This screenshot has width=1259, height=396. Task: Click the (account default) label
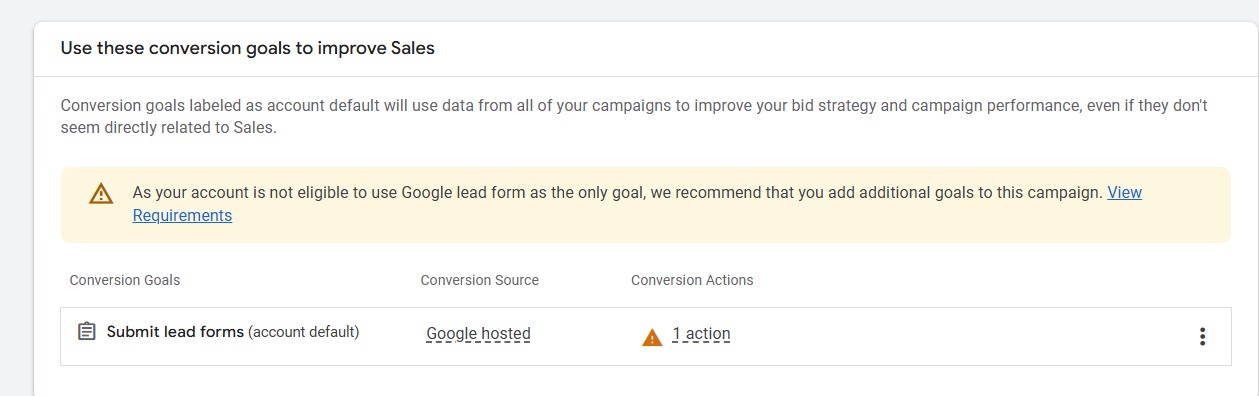304,331
